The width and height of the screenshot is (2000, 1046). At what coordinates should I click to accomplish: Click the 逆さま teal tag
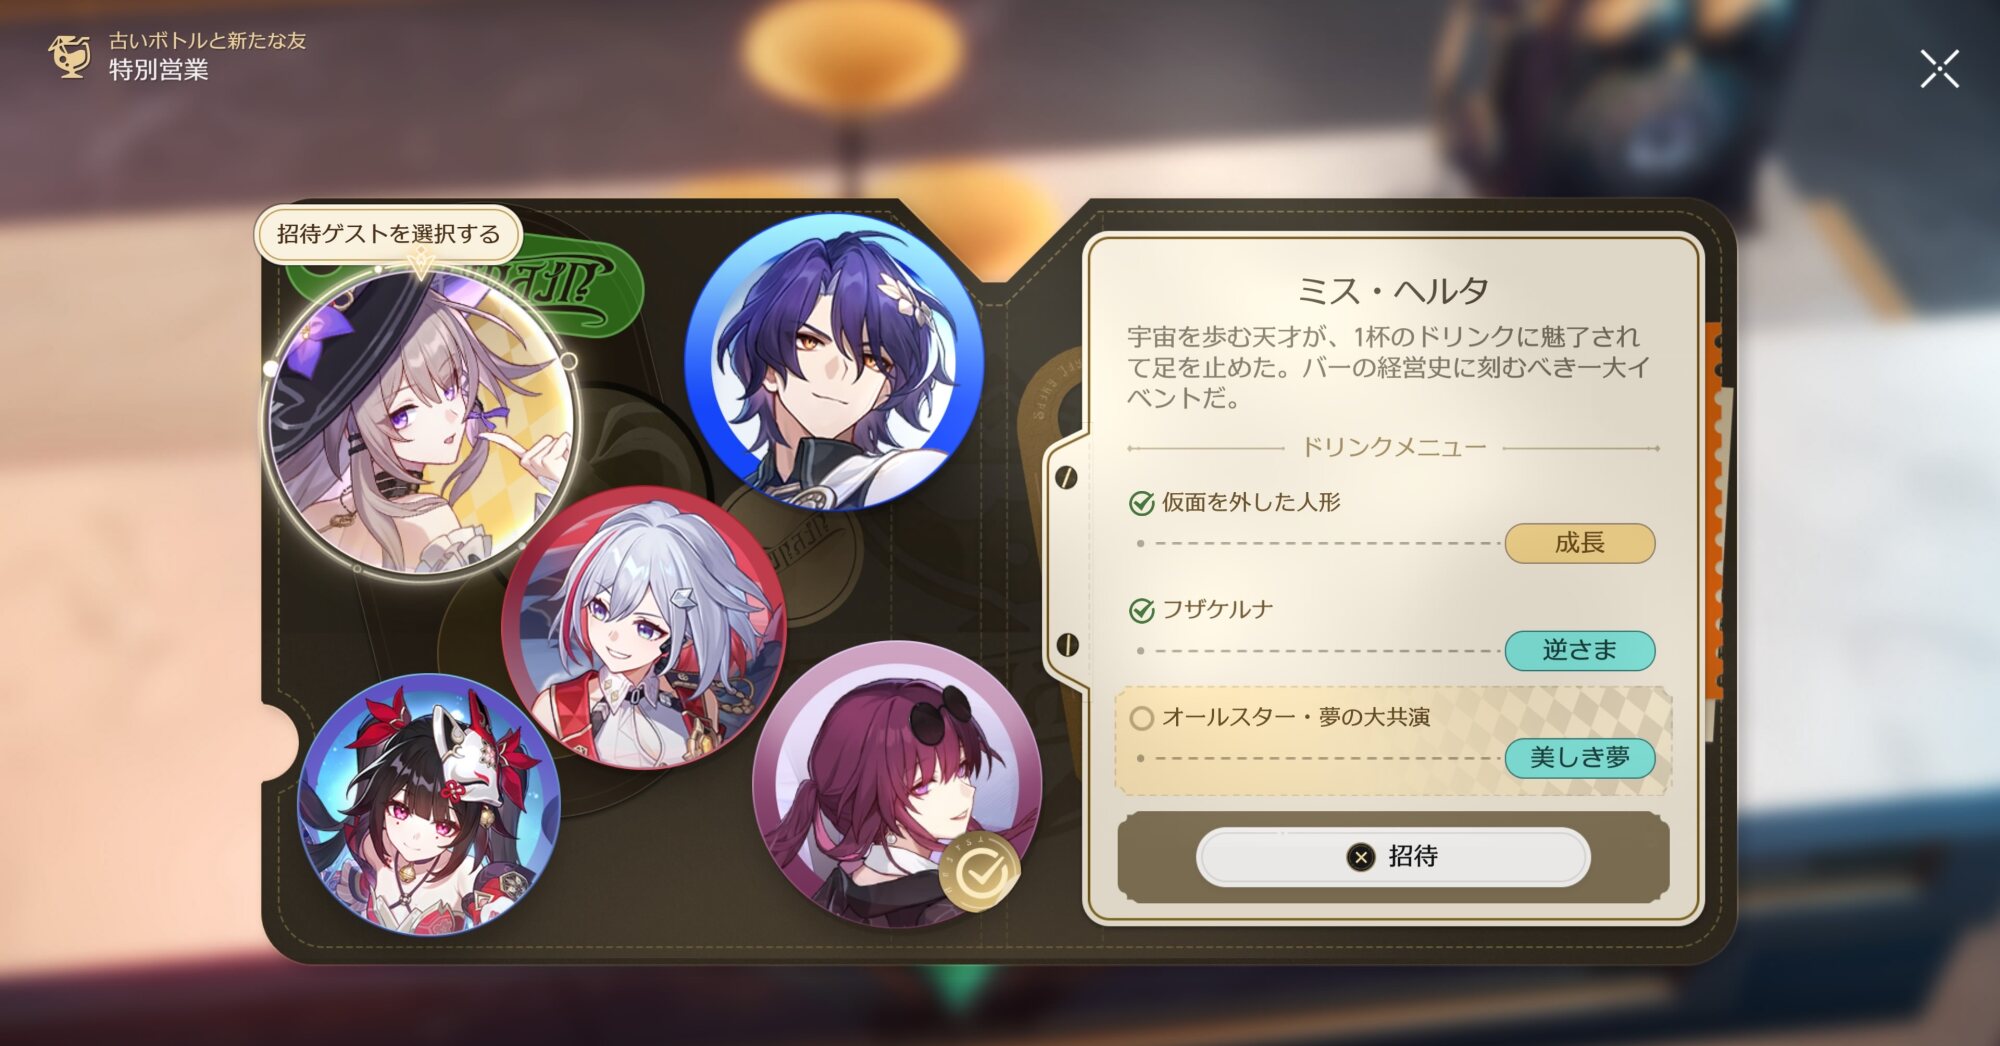(x=1580, y=650)
